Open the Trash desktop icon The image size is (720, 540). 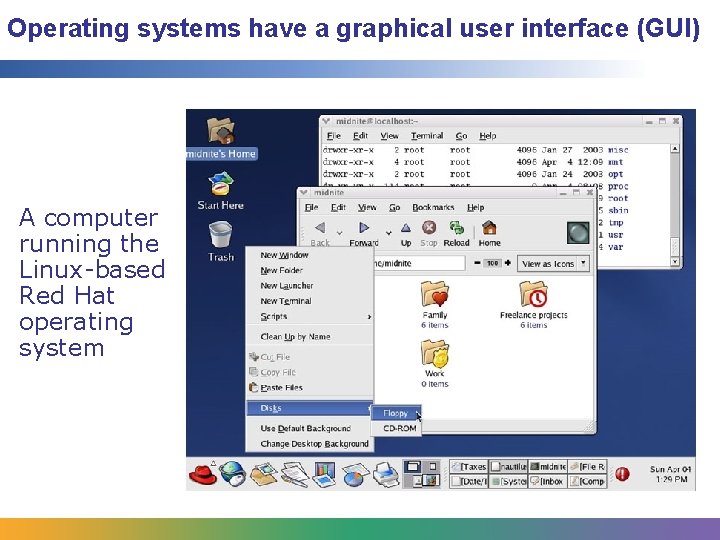pyautogui.click(x=221, y=242)
